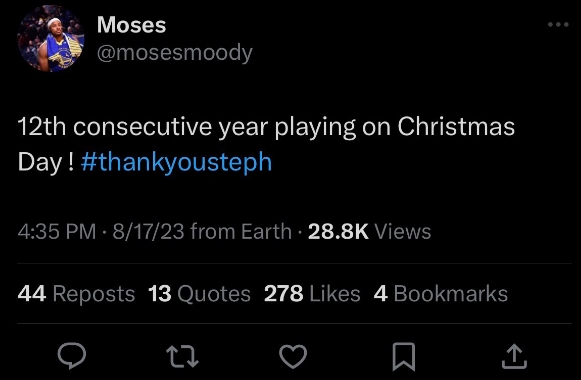The height and width of the screenshot is (380, 581).
Task: Follow the #thankyousteph hashtag link
Action: [176, 162]
